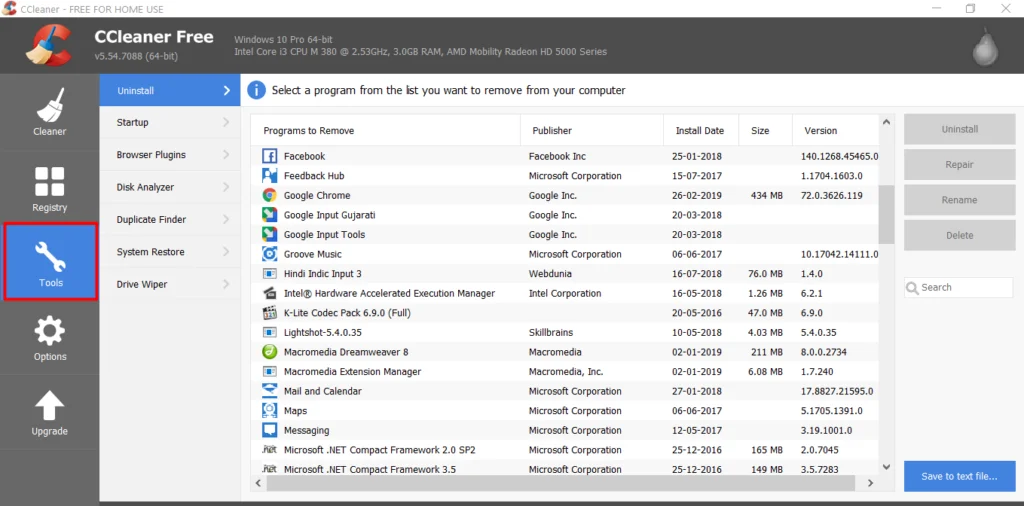Click the Webdunia publisher cell
This screenshot has width=1024, height=506.
tap(550, 274)
